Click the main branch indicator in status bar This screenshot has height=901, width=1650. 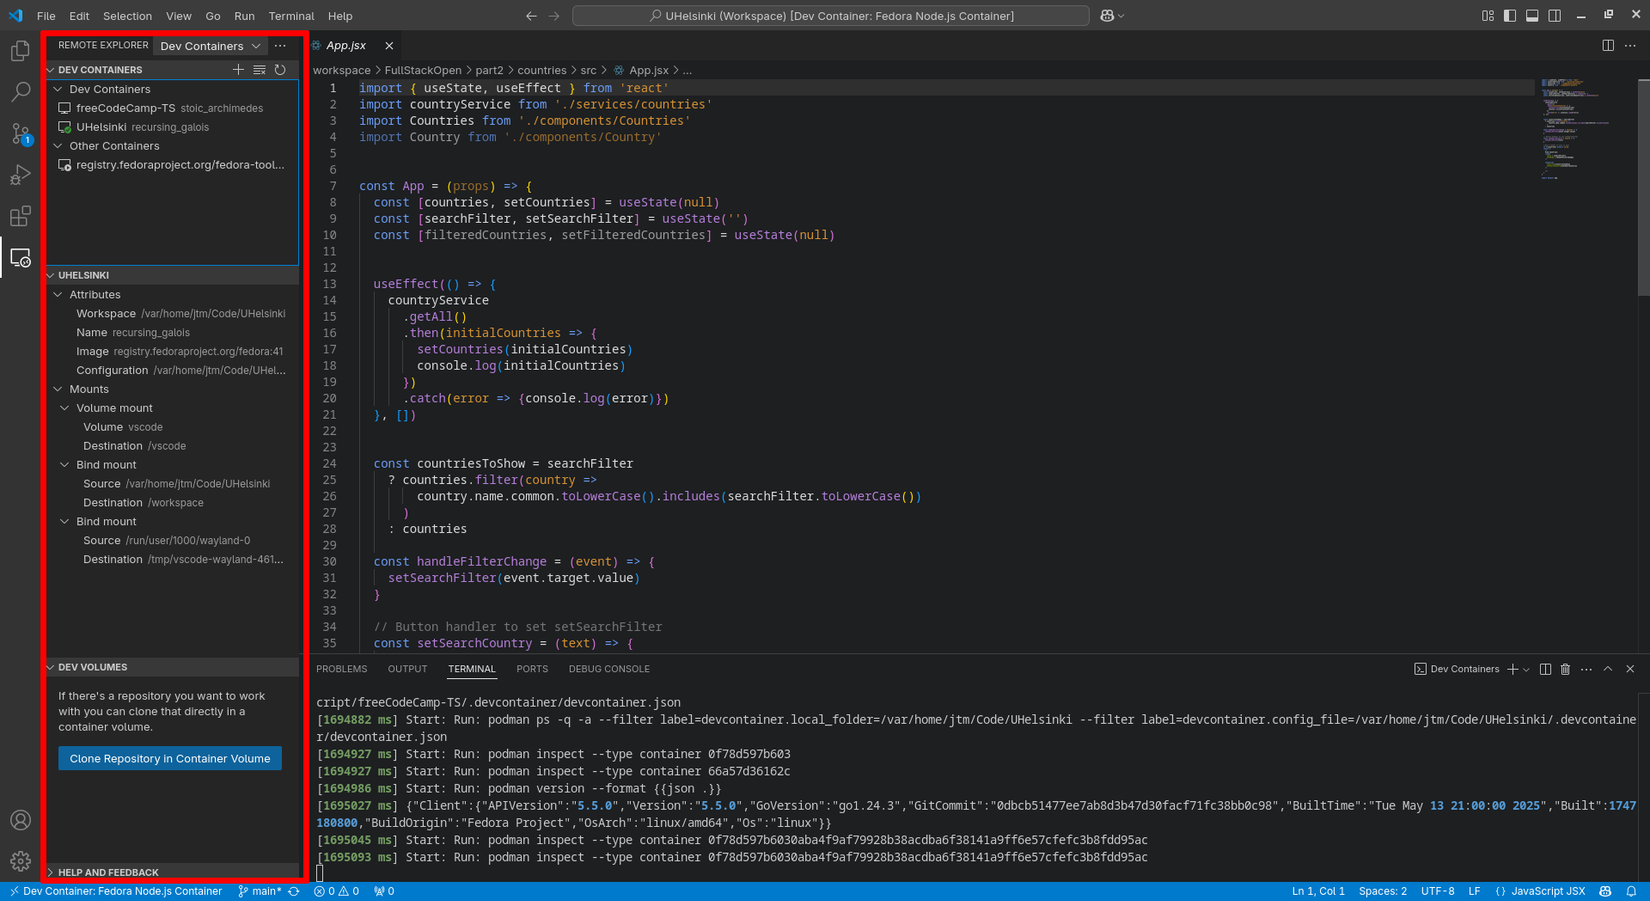coord(261,891)
